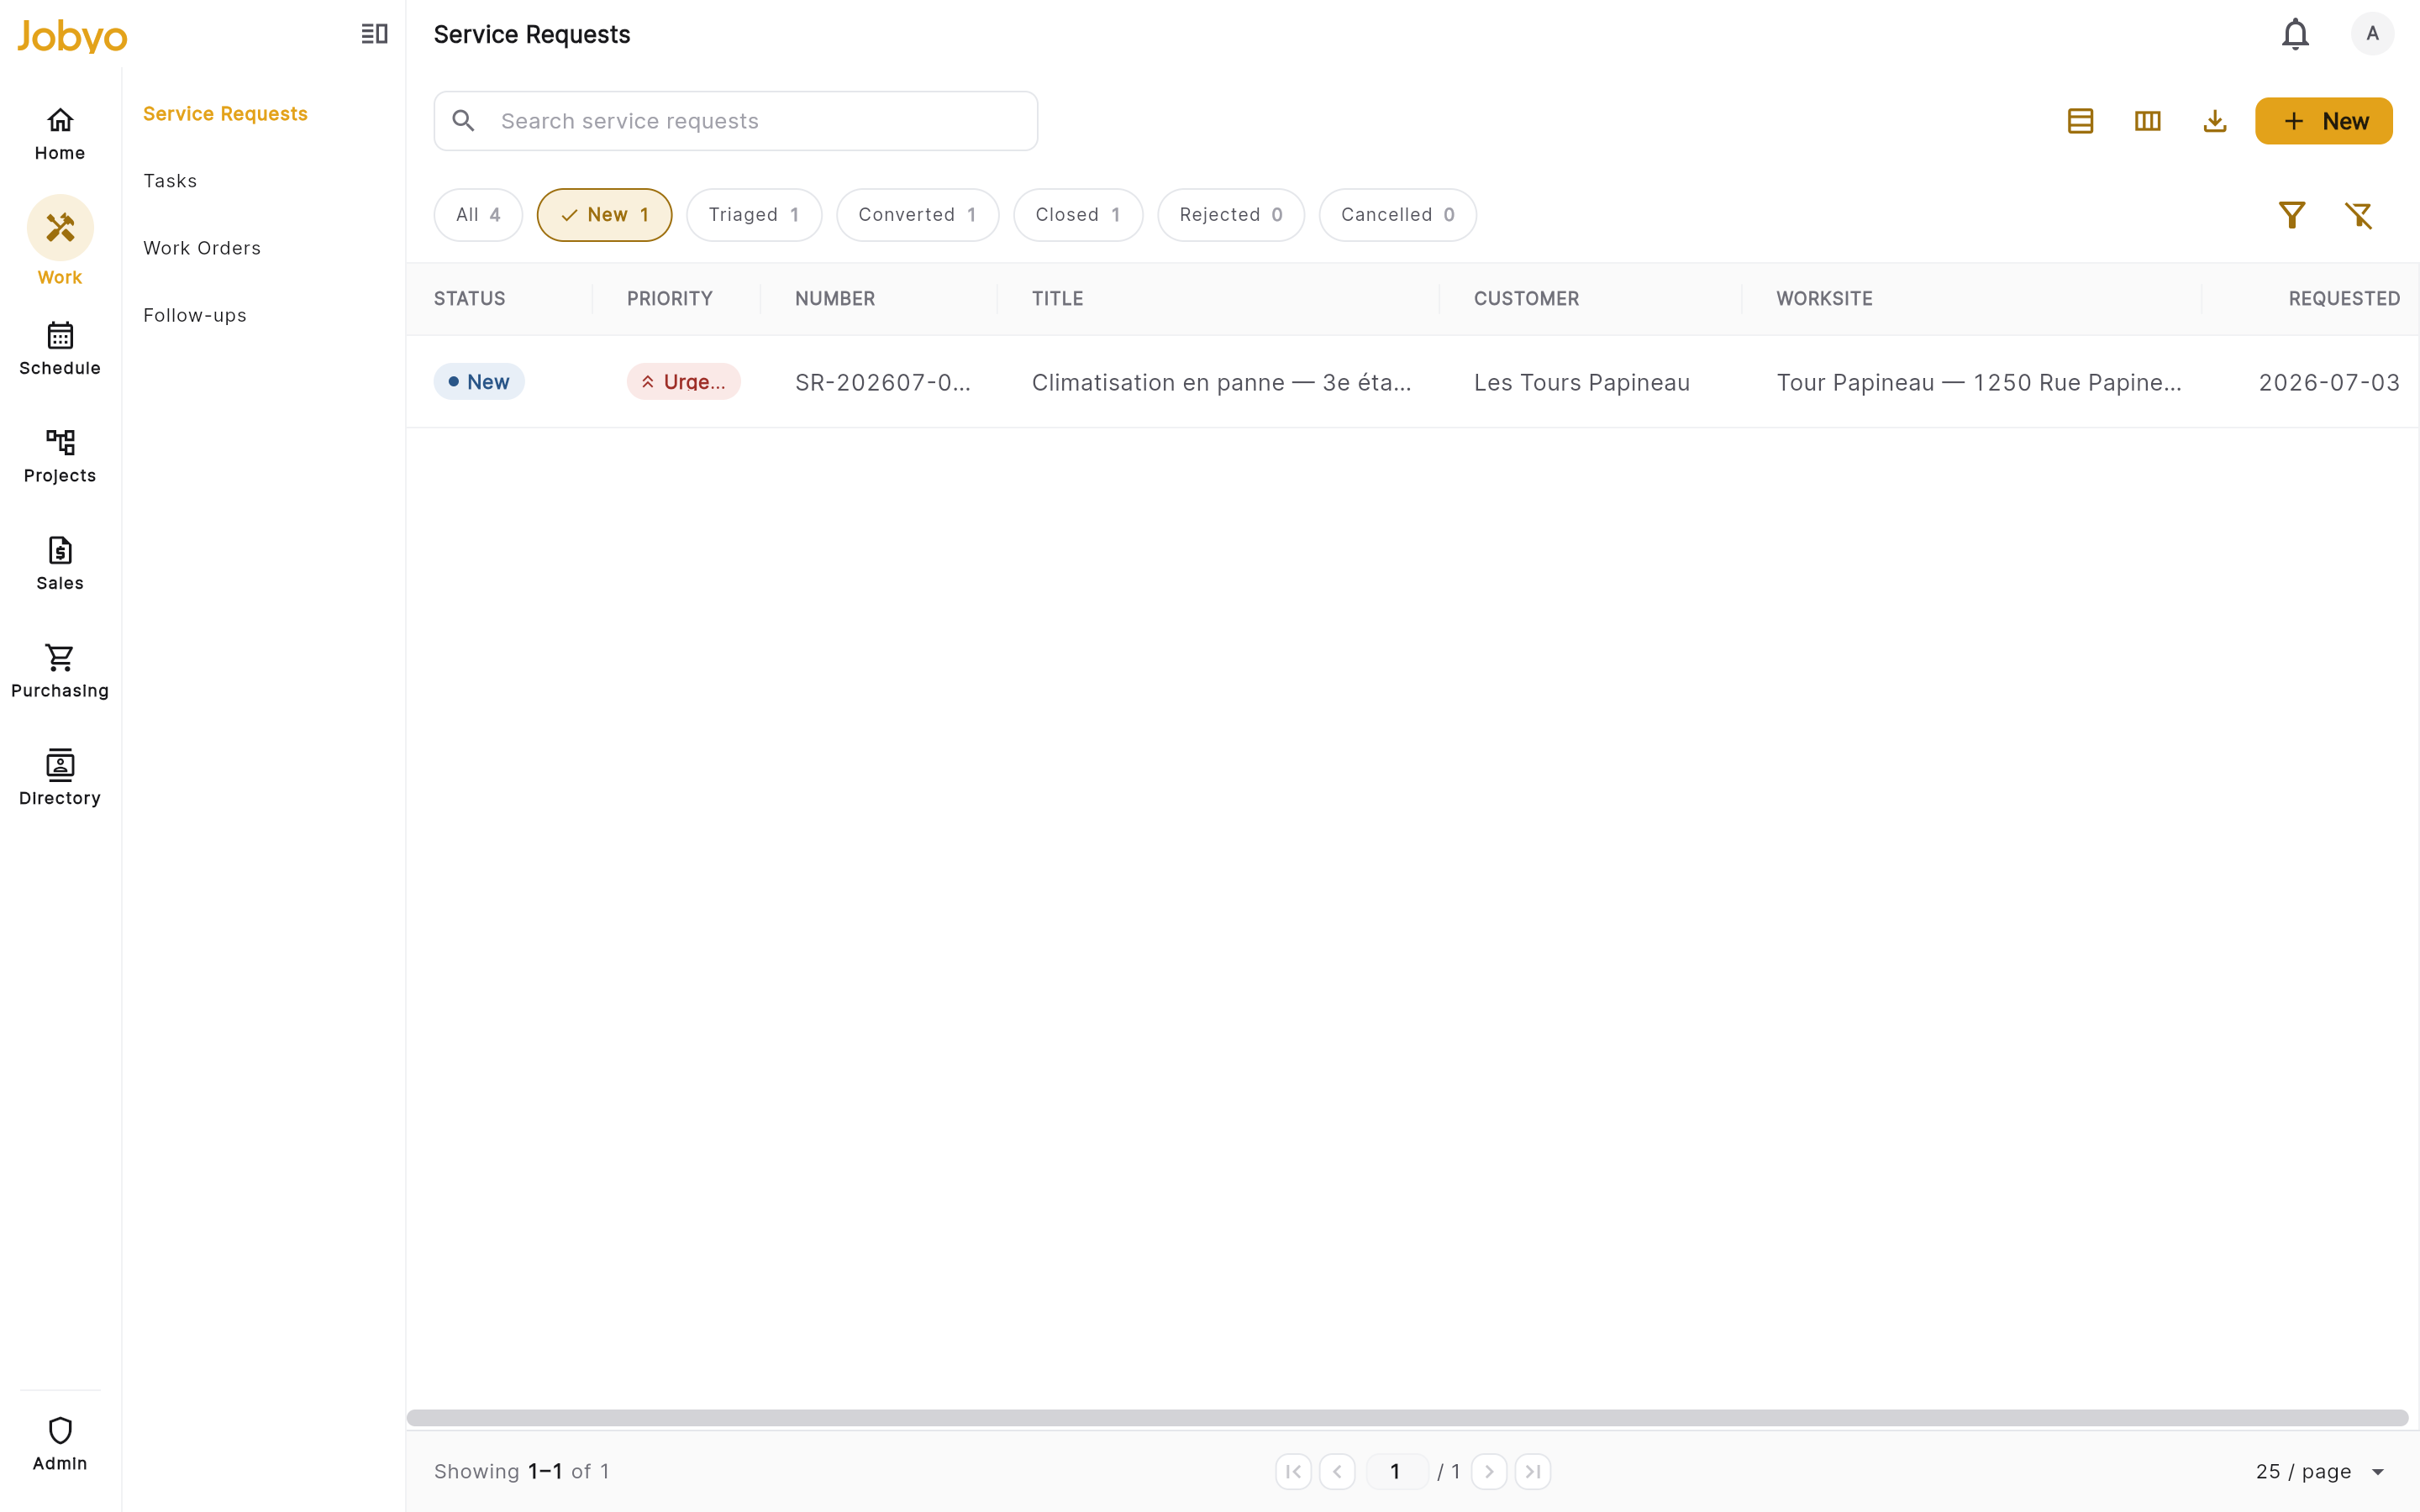Change row density view icon

click(2080, 121)
